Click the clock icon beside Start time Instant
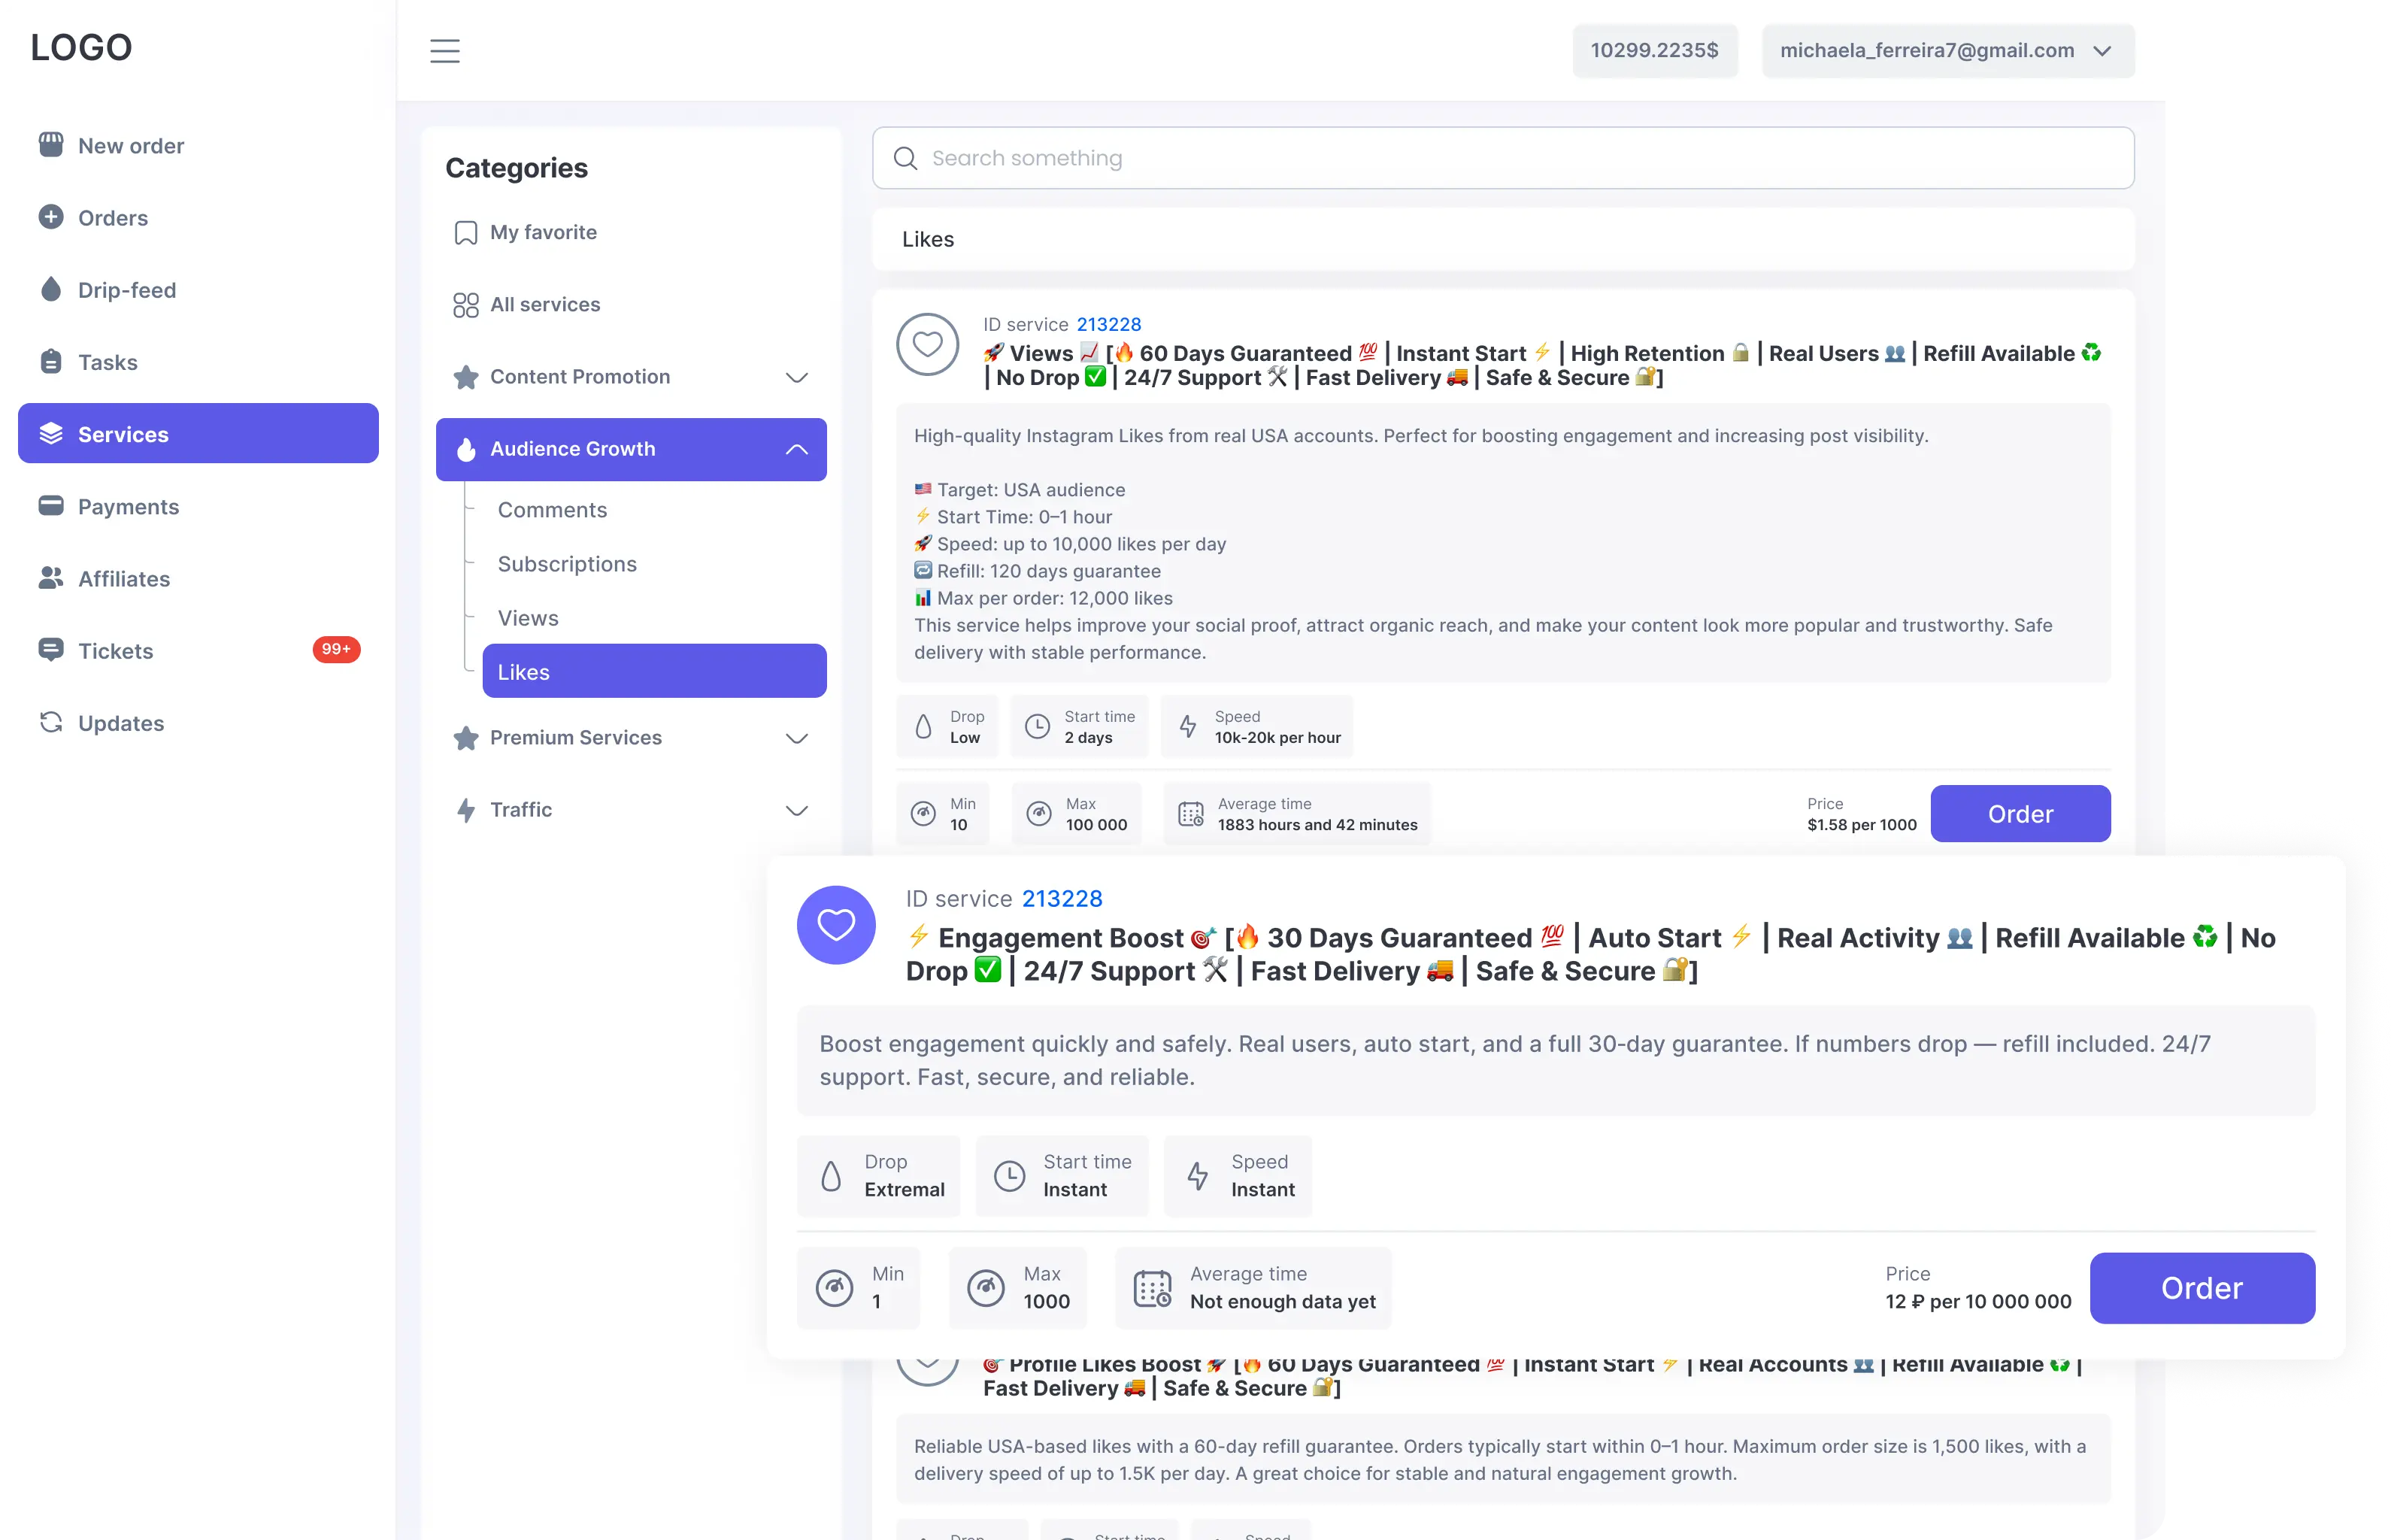 [1010, 1176]
